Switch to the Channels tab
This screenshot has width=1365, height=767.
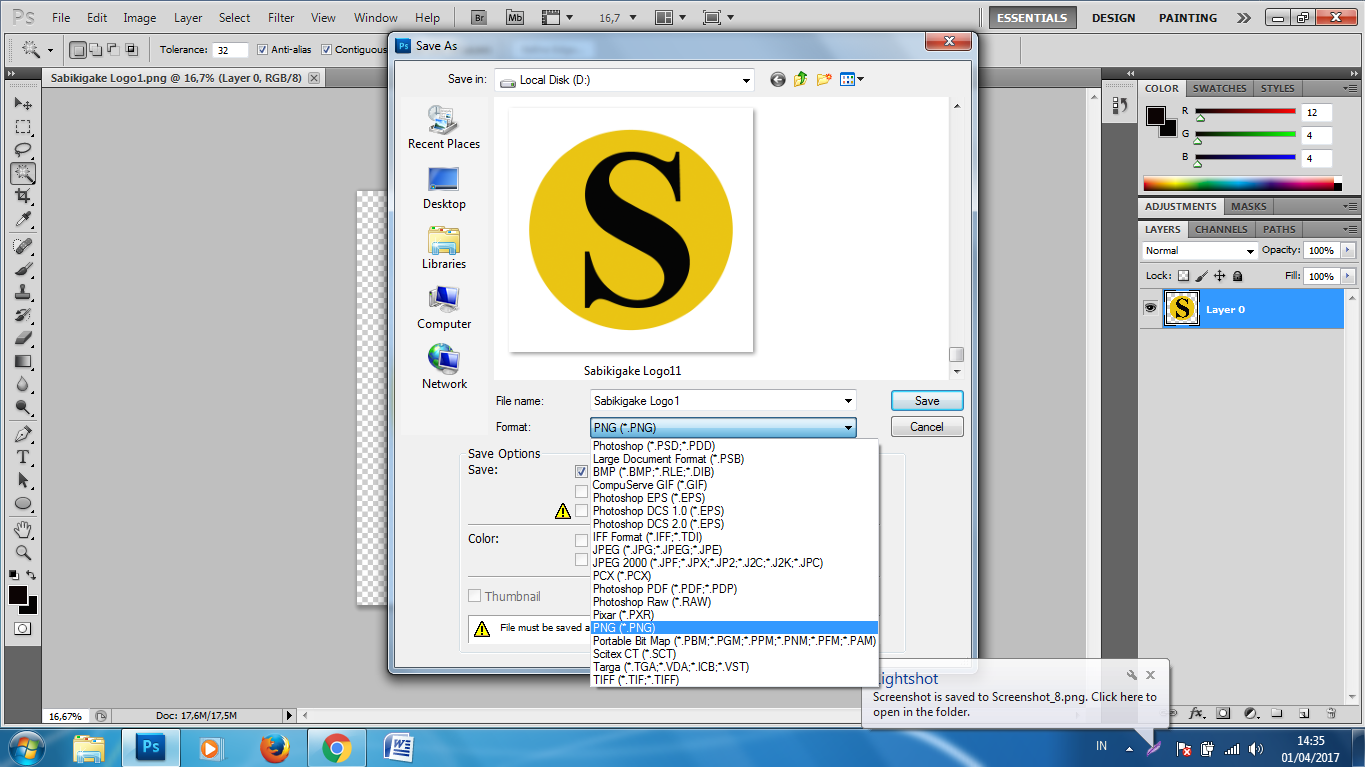tap(1220, 228)
